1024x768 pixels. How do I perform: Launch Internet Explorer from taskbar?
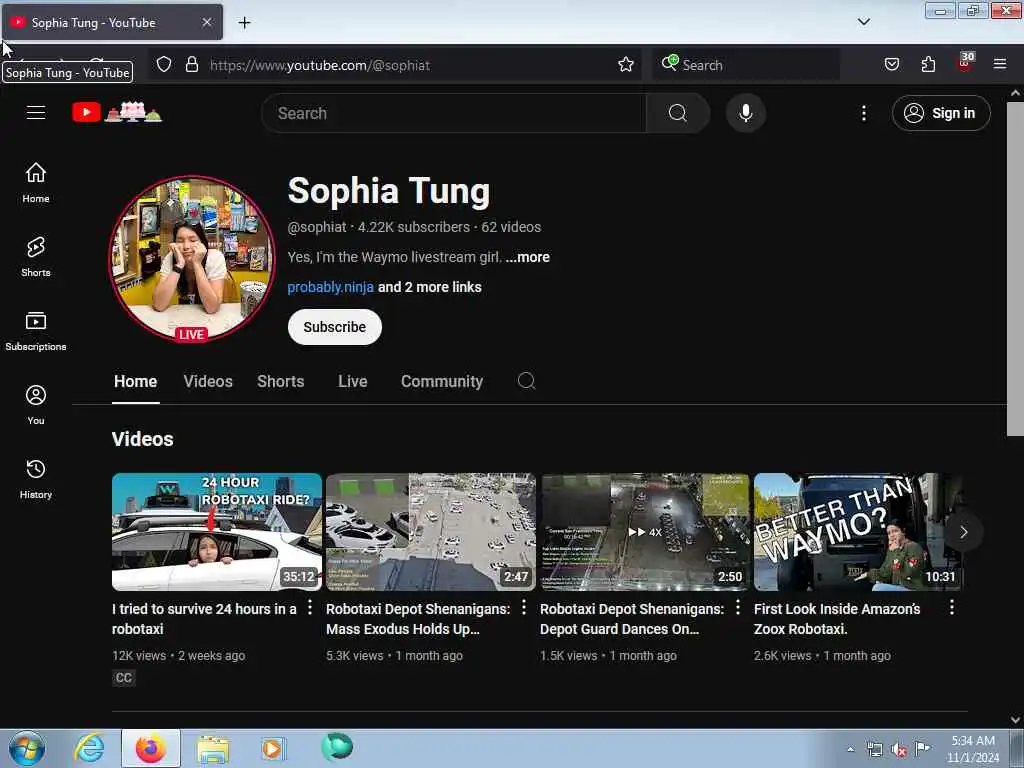[x=89, y=748]
